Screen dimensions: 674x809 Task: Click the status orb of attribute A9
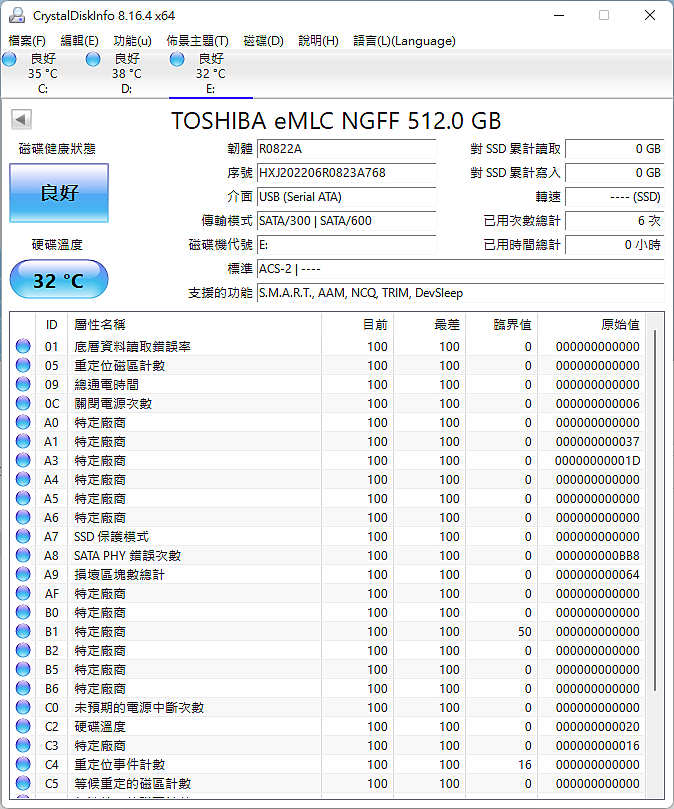[x=23, y=574]
